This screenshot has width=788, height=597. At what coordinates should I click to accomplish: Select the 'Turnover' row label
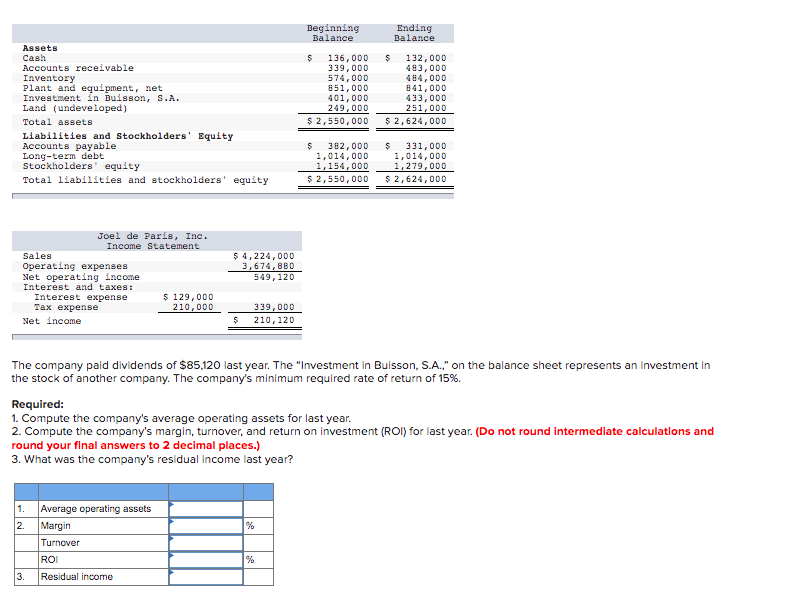pos(60,543)
